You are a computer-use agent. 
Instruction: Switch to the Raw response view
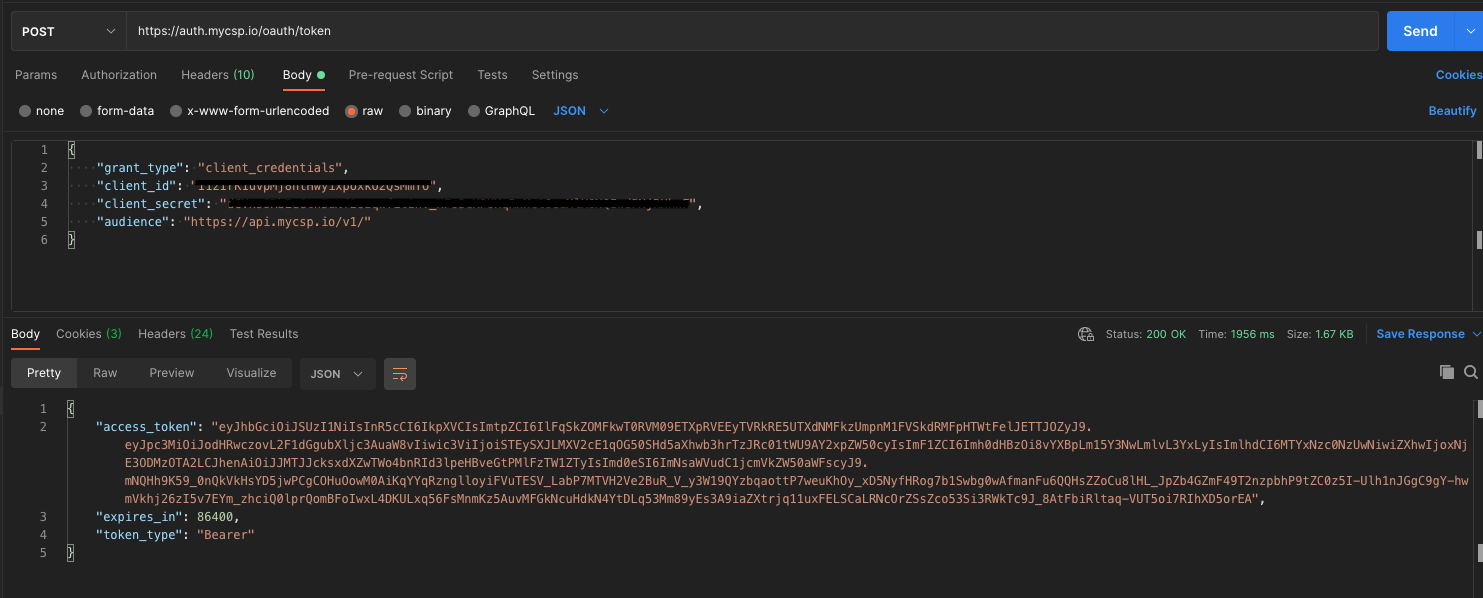coord(105,372)
